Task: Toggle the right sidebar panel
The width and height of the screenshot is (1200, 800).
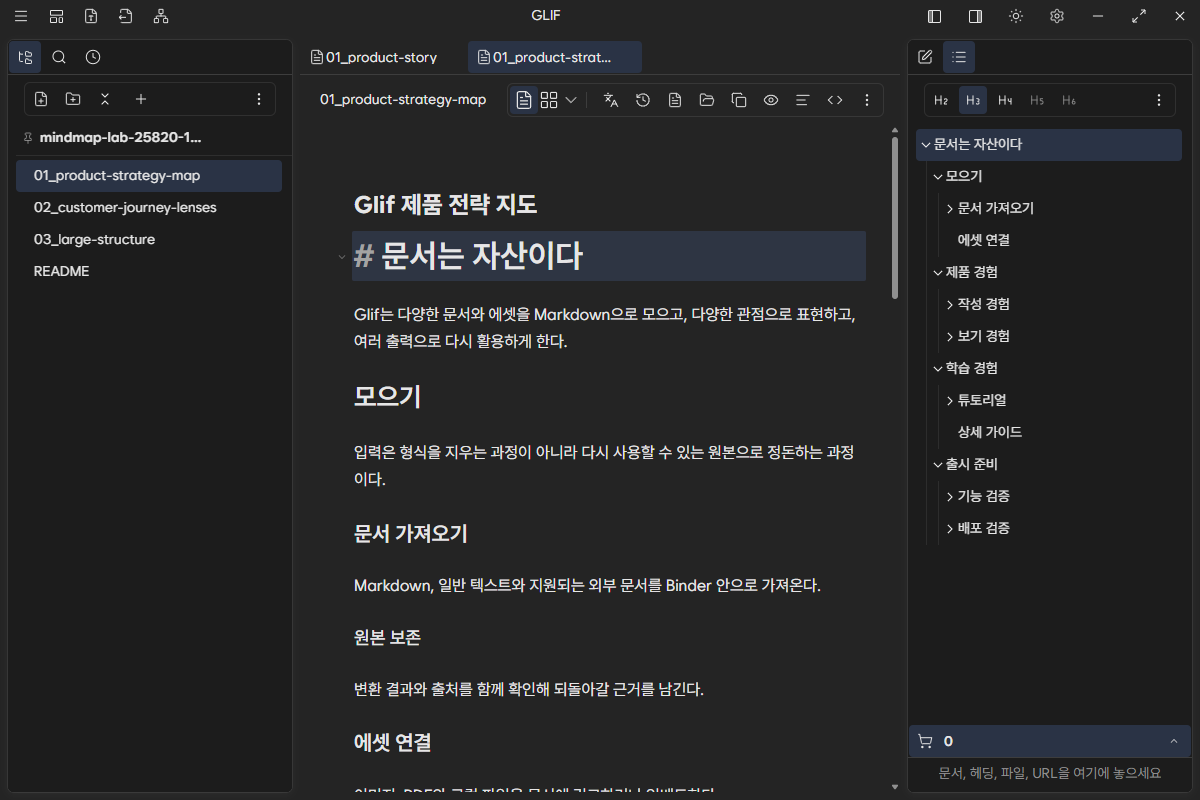Action: coord(975,16)
